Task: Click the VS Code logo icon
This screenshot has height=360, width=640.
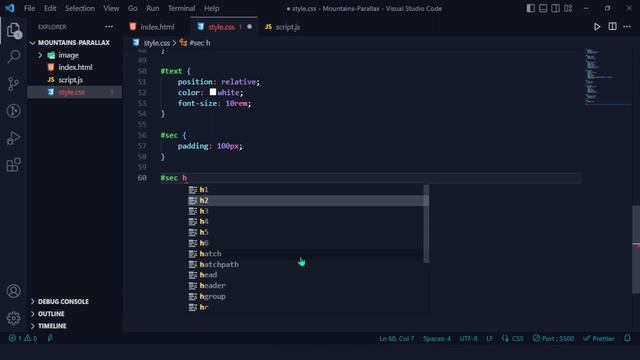Action: 9,8
